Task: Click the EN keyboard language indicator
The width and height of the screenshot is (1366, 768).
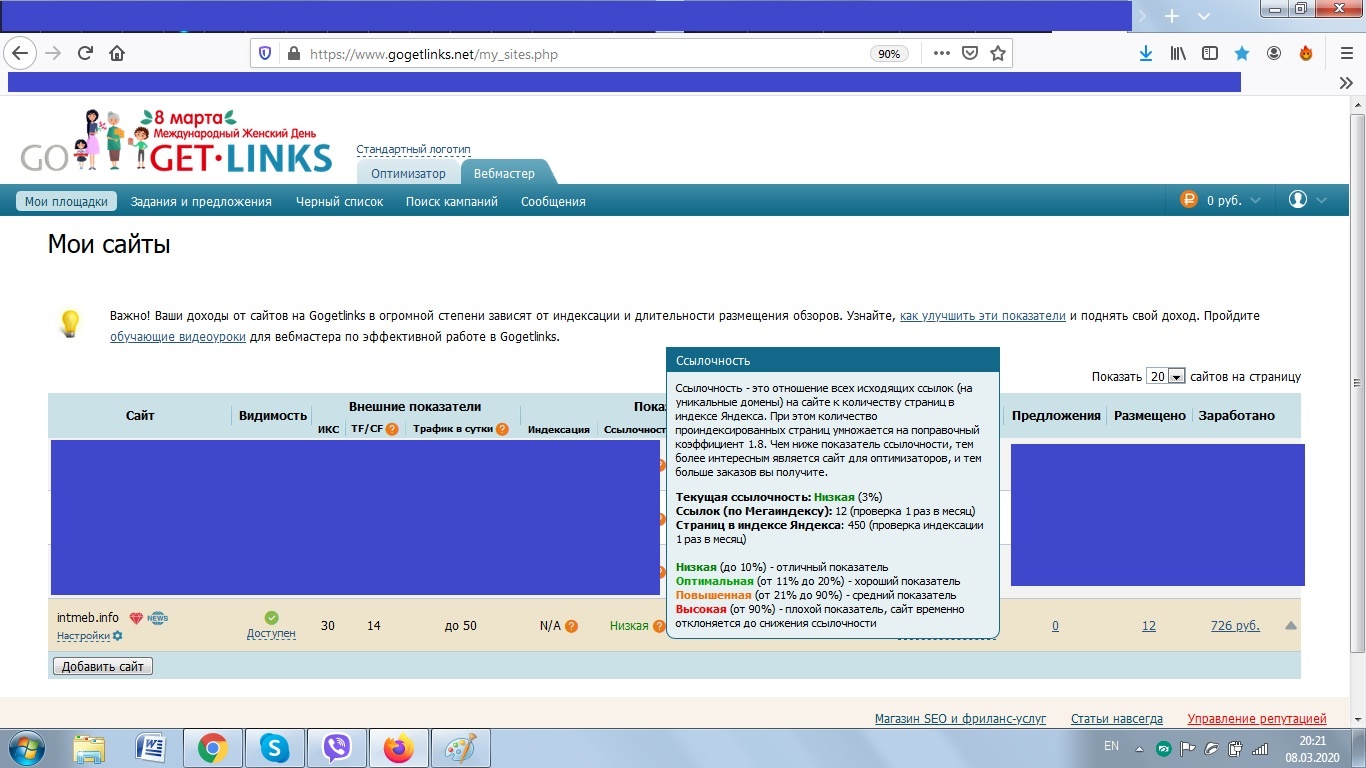Action: 1111,746
